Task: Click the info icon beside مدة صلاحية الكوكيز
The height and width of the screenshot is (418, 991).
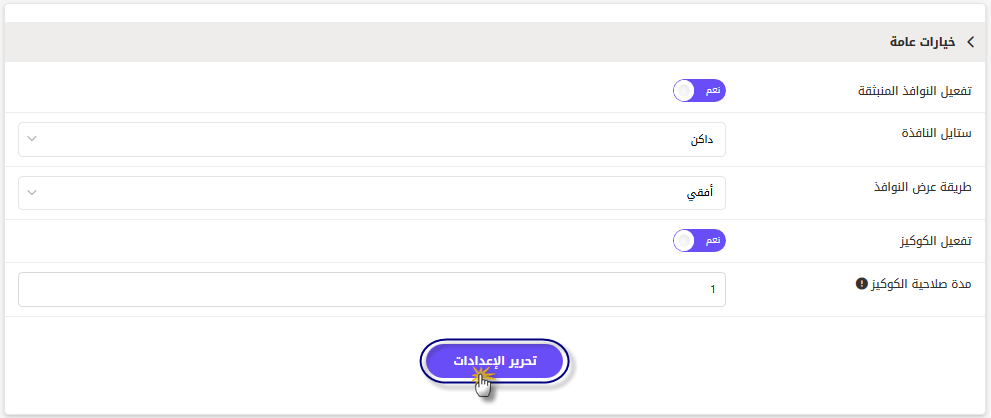Action: point(860,284)
